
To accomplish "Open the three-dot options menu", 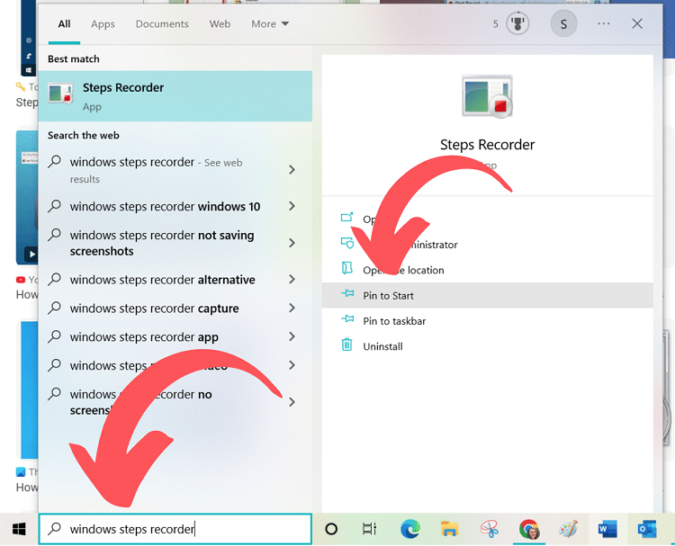I will click(604, 24).
